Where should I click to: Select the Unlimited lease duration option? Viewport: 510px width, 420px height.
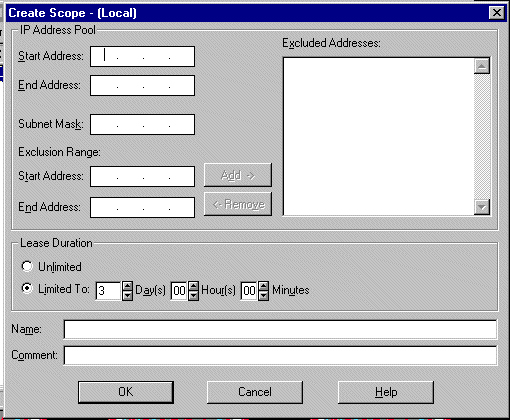click(x=27, y=266)
